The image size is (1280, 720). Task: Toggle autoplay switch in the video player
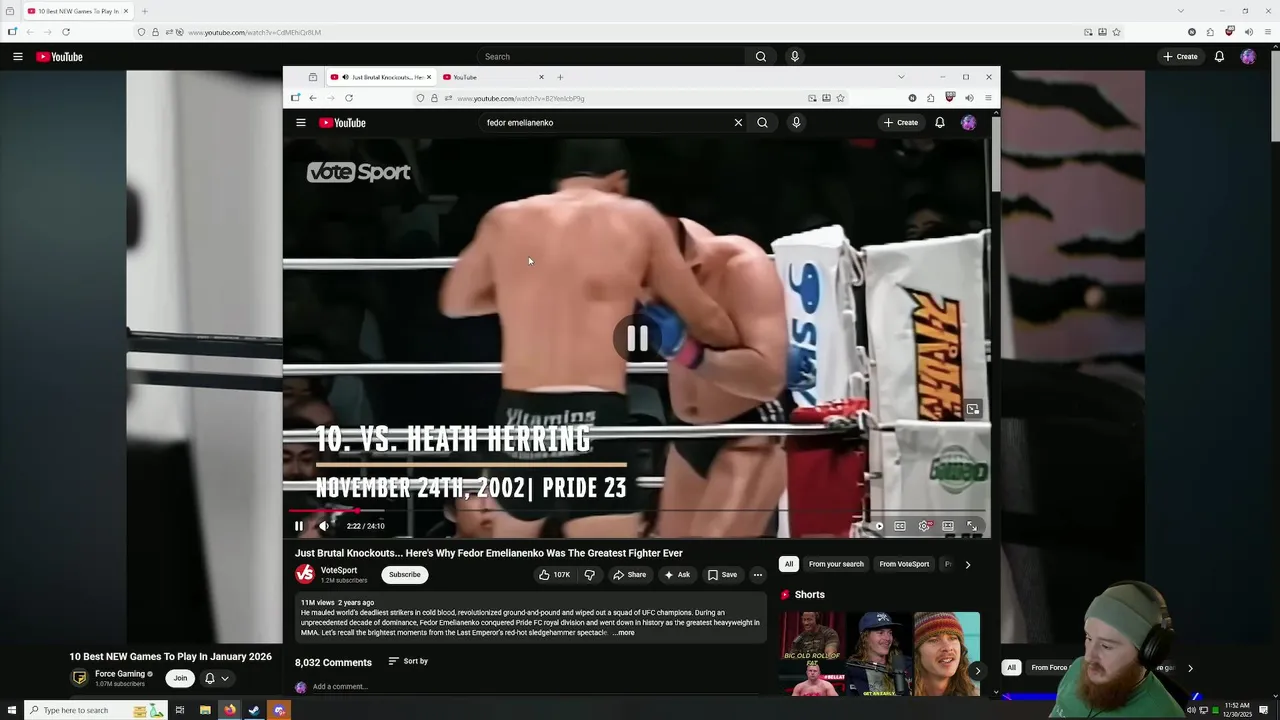tap(877, 526)
